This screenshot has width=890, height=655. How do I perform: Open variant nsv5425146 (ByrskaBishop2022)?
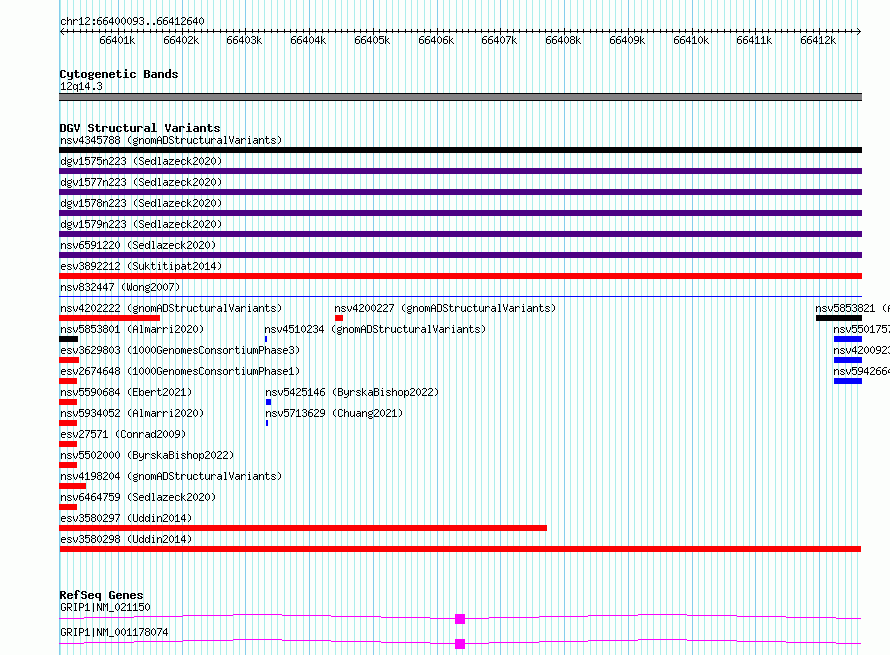(x=352, y=392)
